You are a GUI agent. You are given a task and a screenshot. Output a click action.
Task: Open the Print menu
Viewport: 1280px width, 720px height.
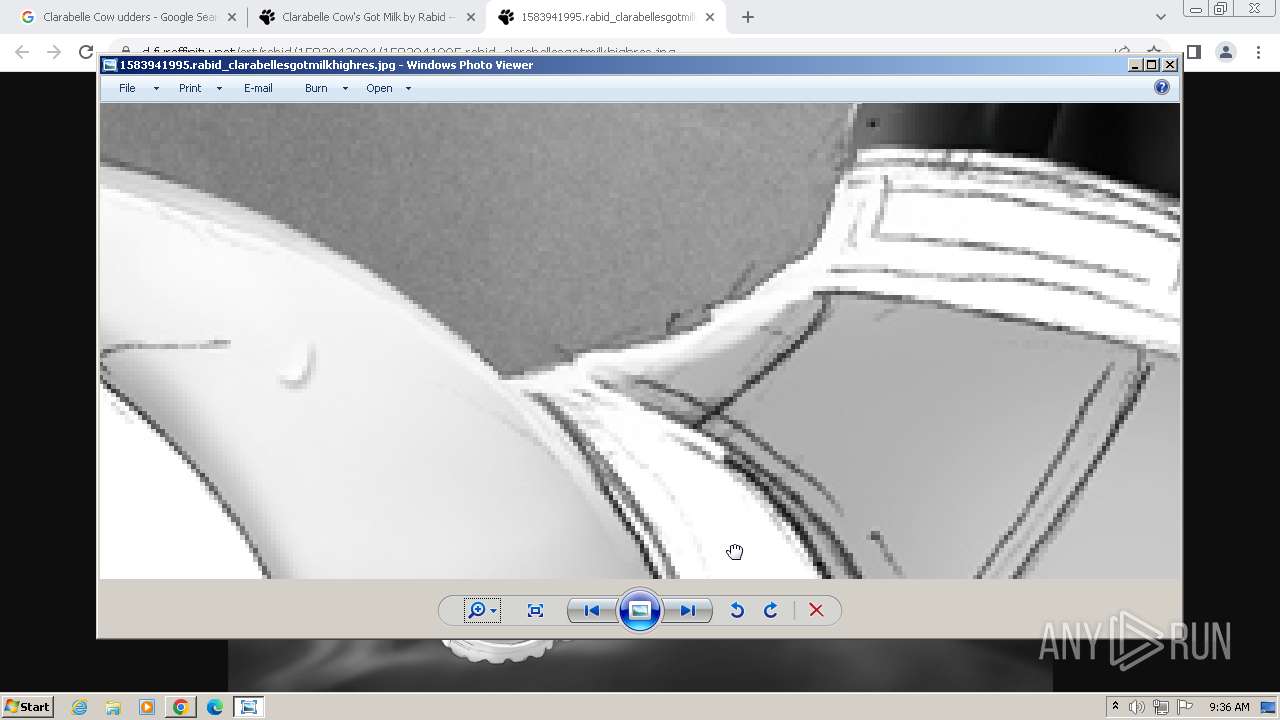[190, 88]
